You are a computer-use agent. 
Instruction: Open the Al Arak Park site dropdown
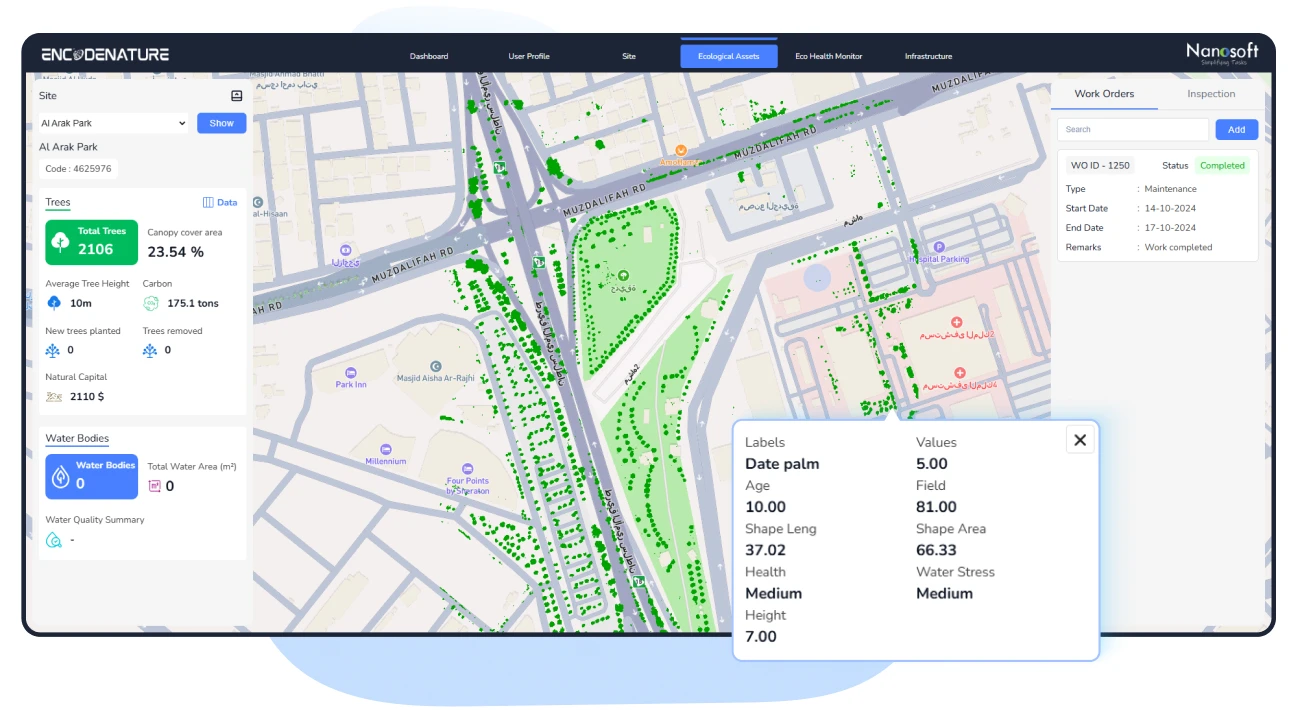click(112, 123)
